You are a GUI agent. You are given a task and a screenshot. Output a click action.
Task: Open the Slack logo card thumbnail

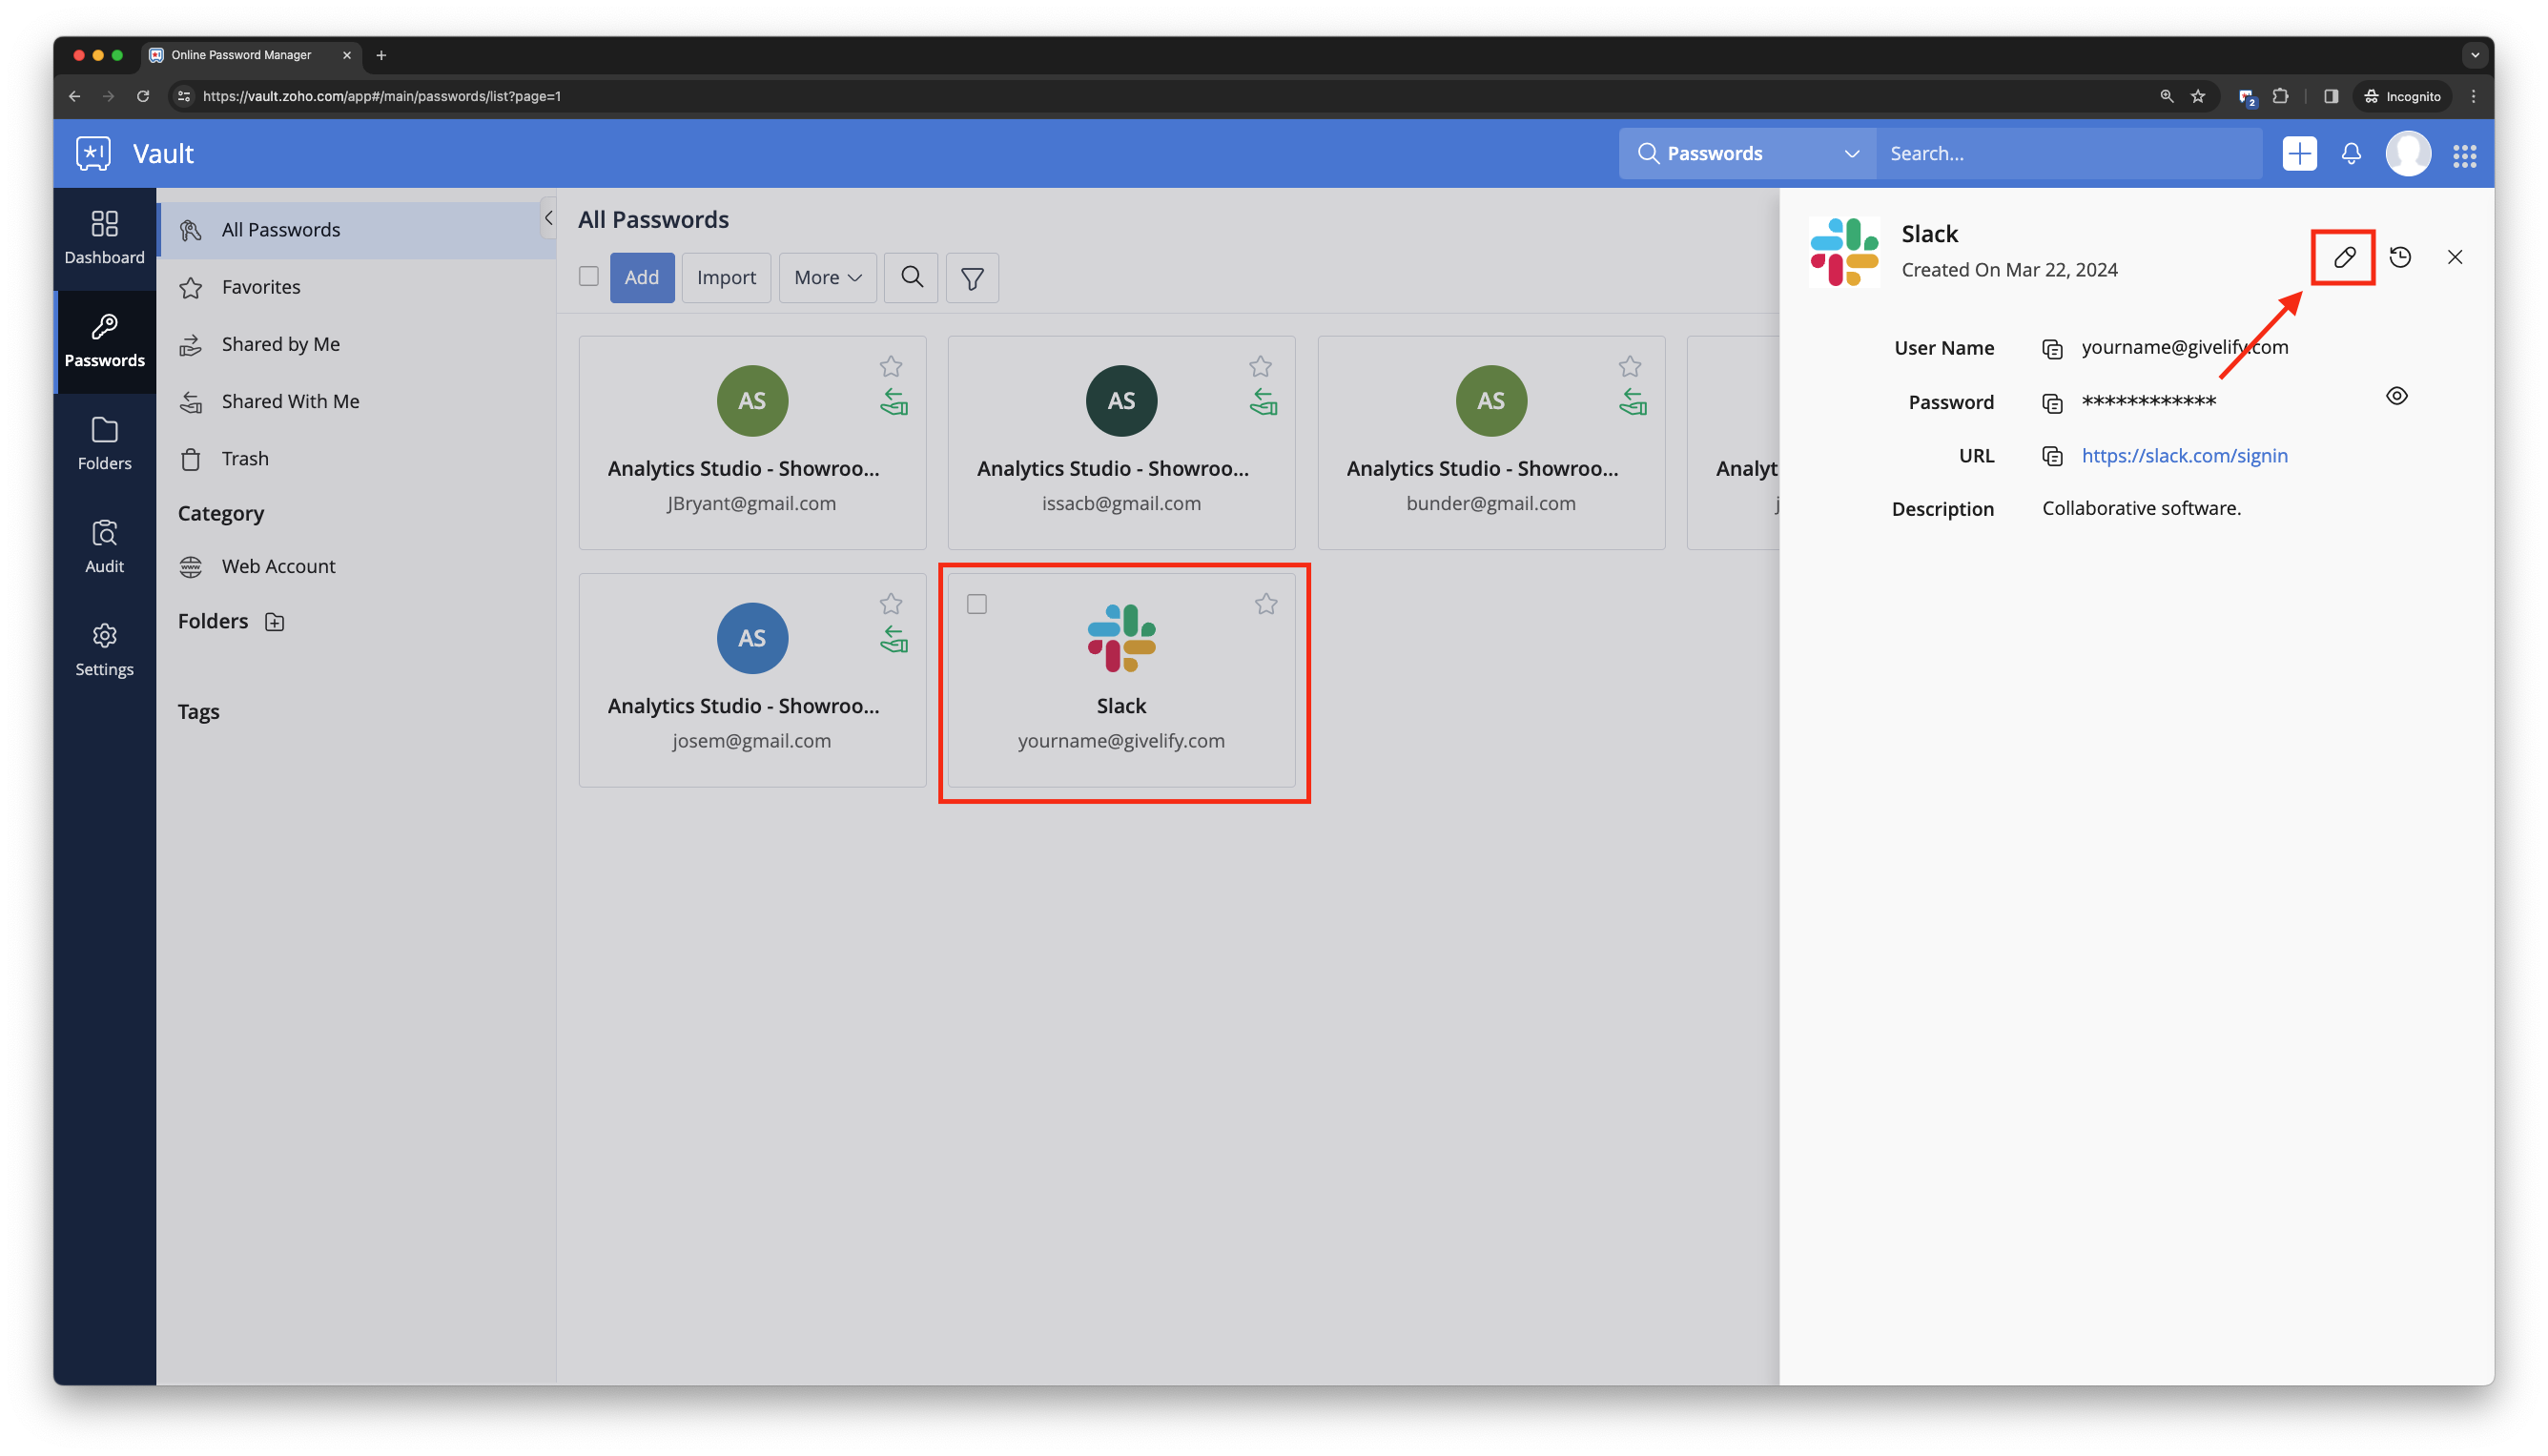[x=1121, y=638]
